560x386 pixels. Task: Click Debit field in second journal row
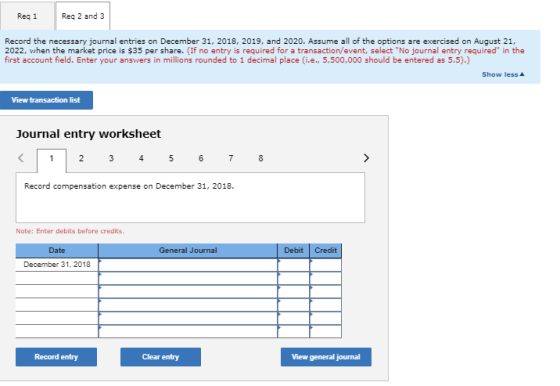294,278
